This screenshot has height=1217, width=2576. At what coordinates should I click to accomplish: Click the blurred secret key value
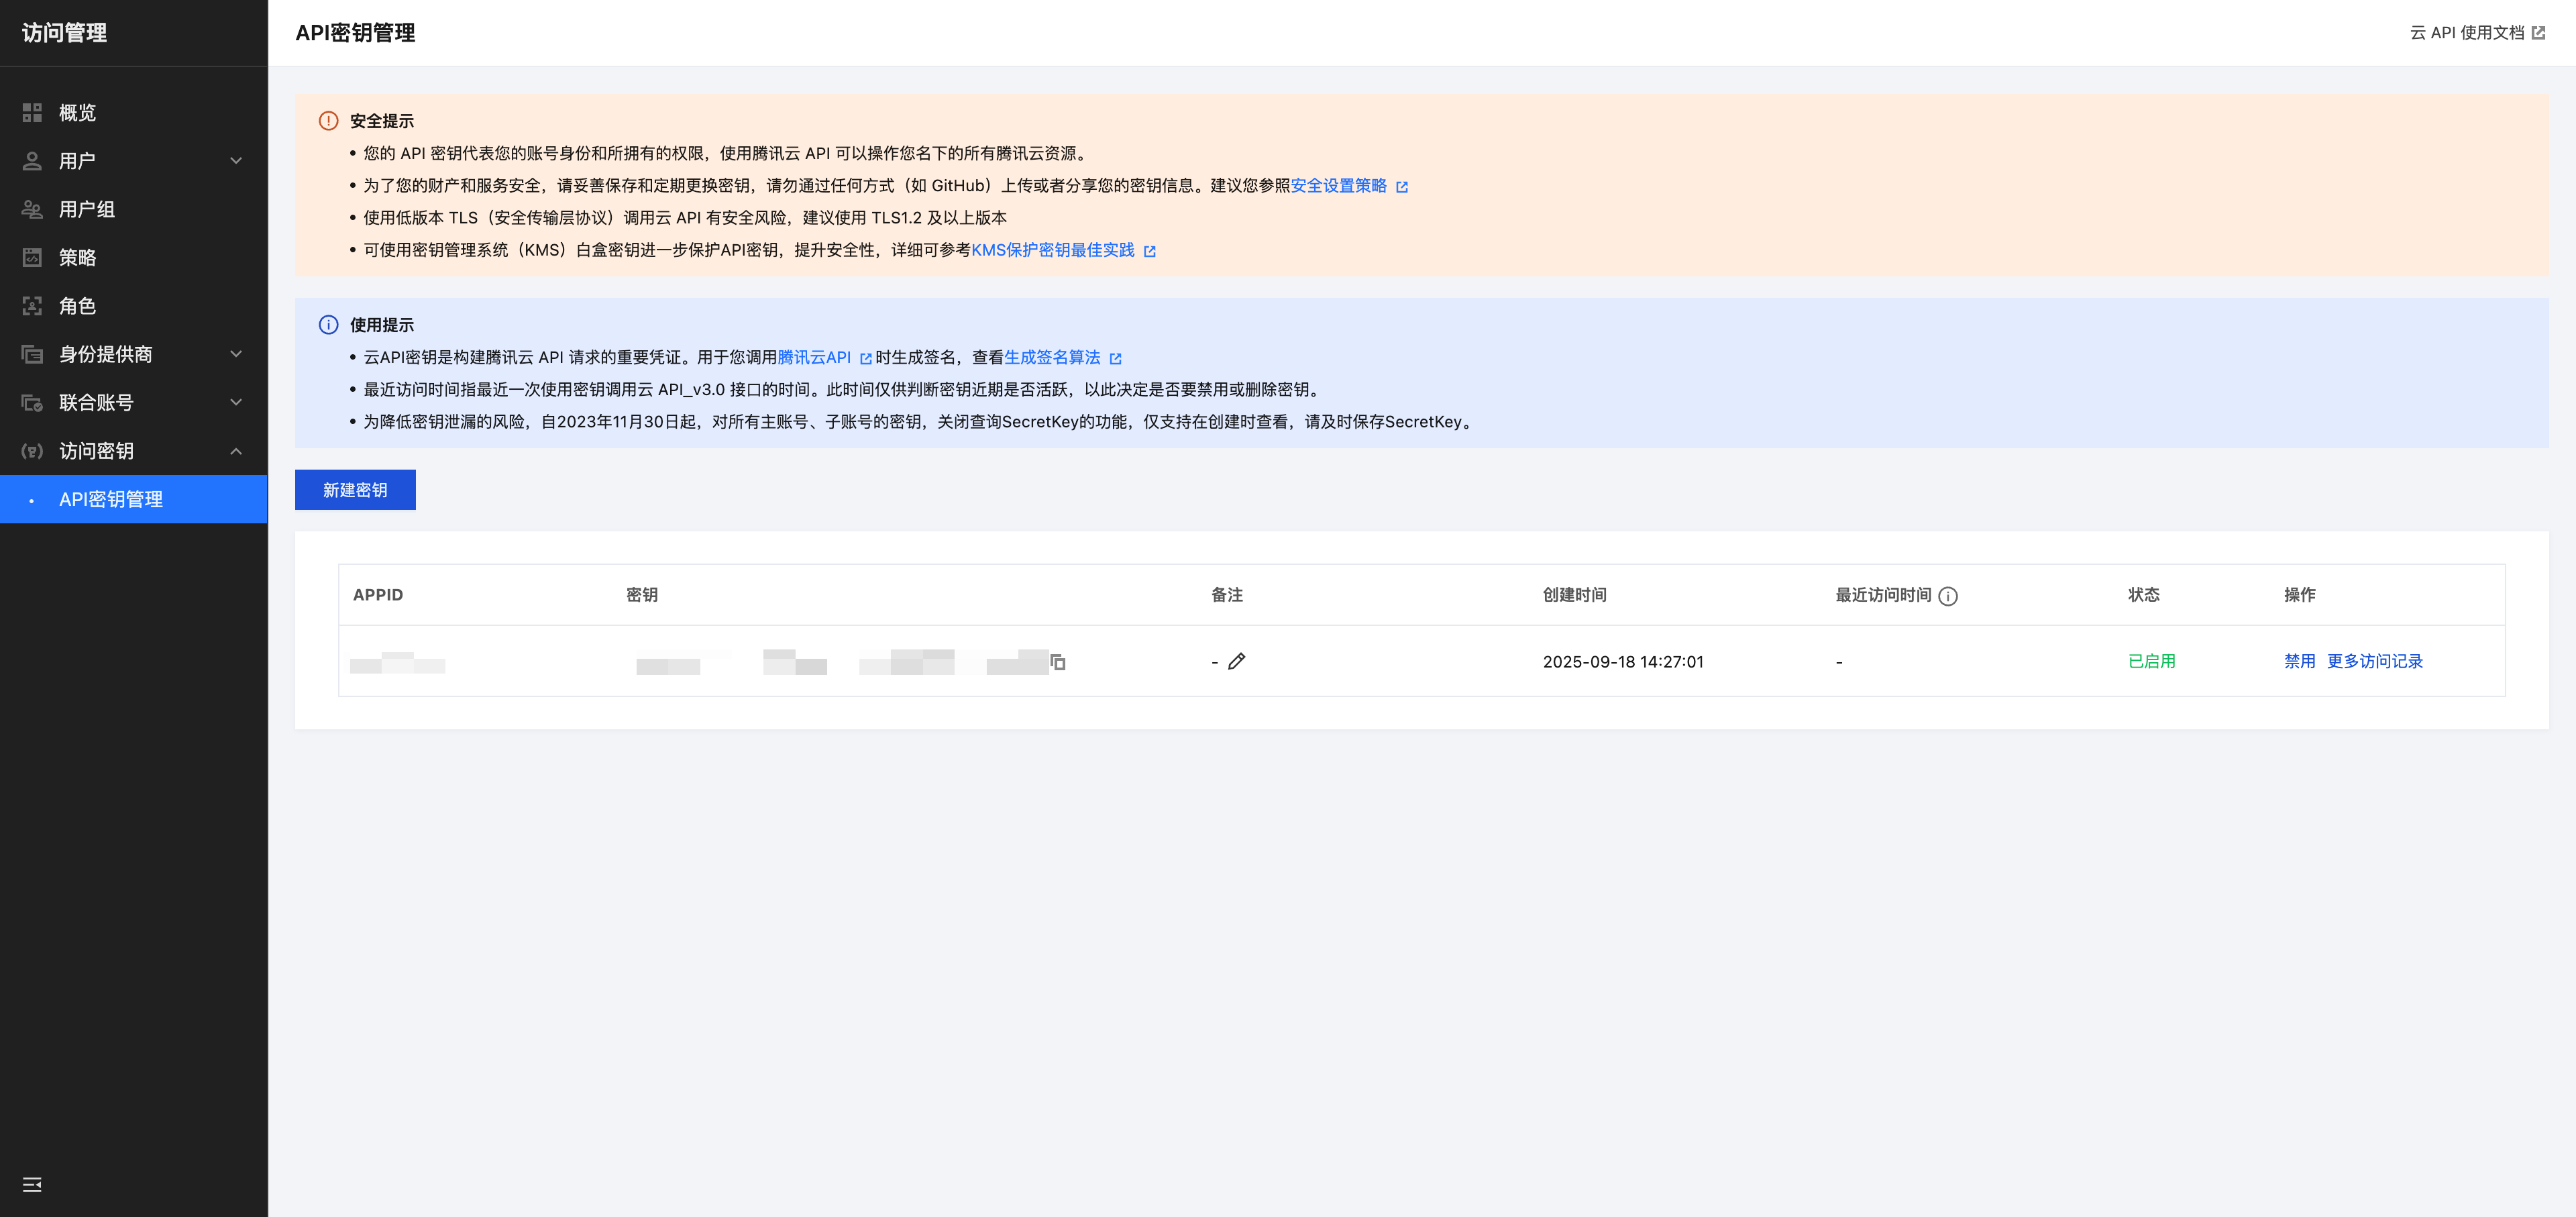click(x=842, y=662)
